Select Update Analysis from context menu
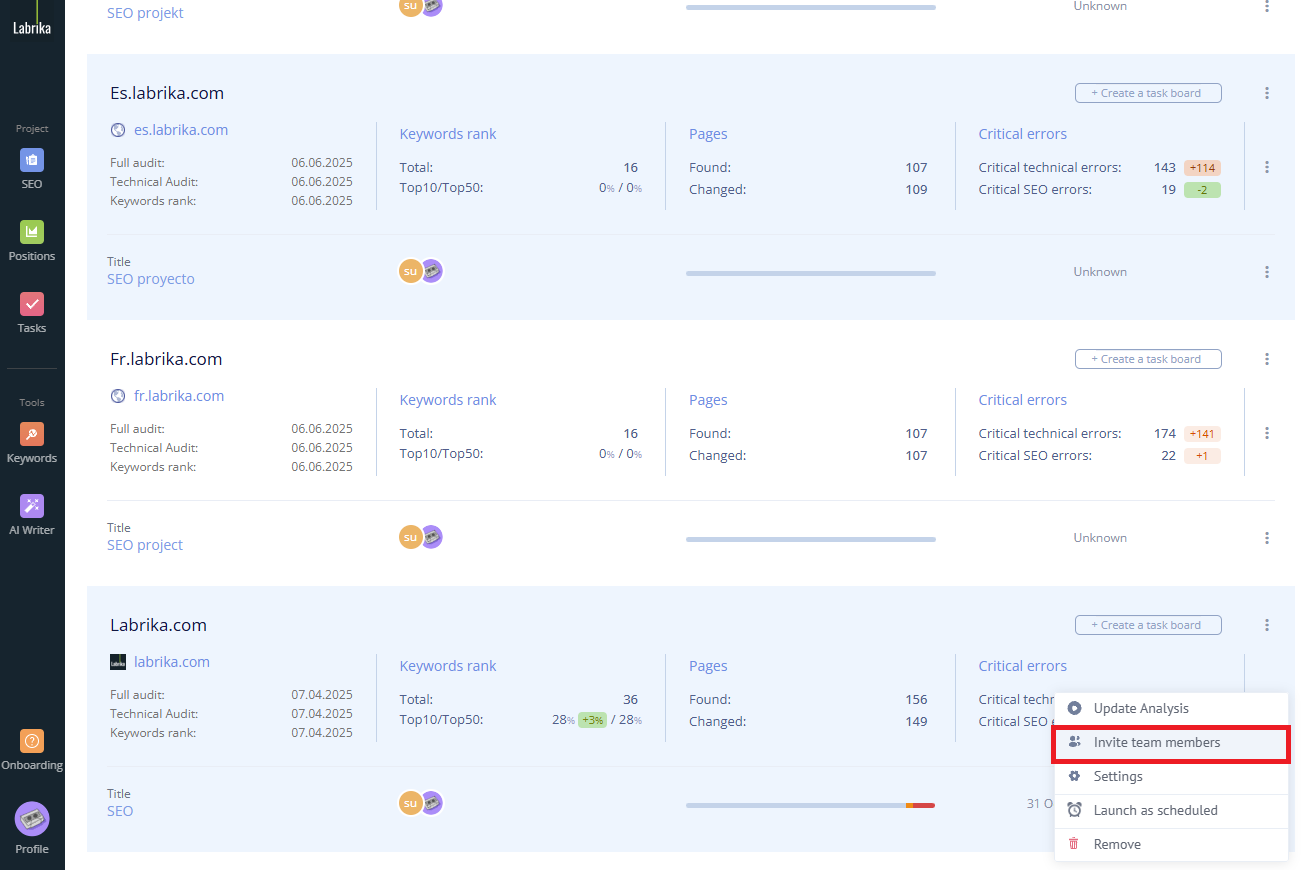 tap(1171, 708)
